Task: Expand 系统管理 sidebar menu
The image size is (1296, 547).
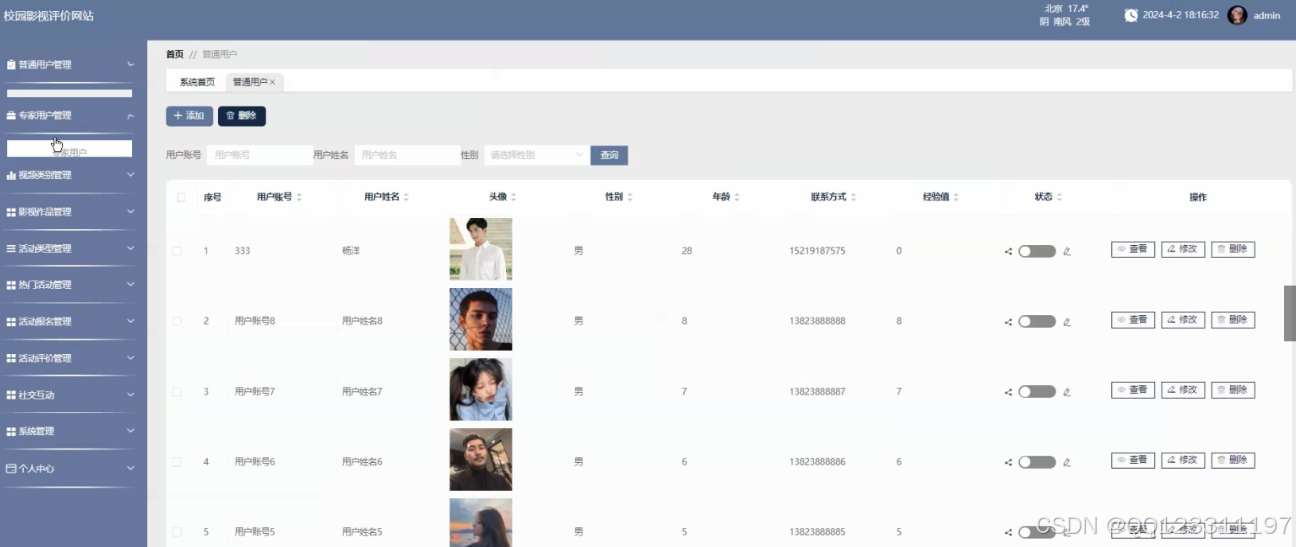Action: point(70,432)
